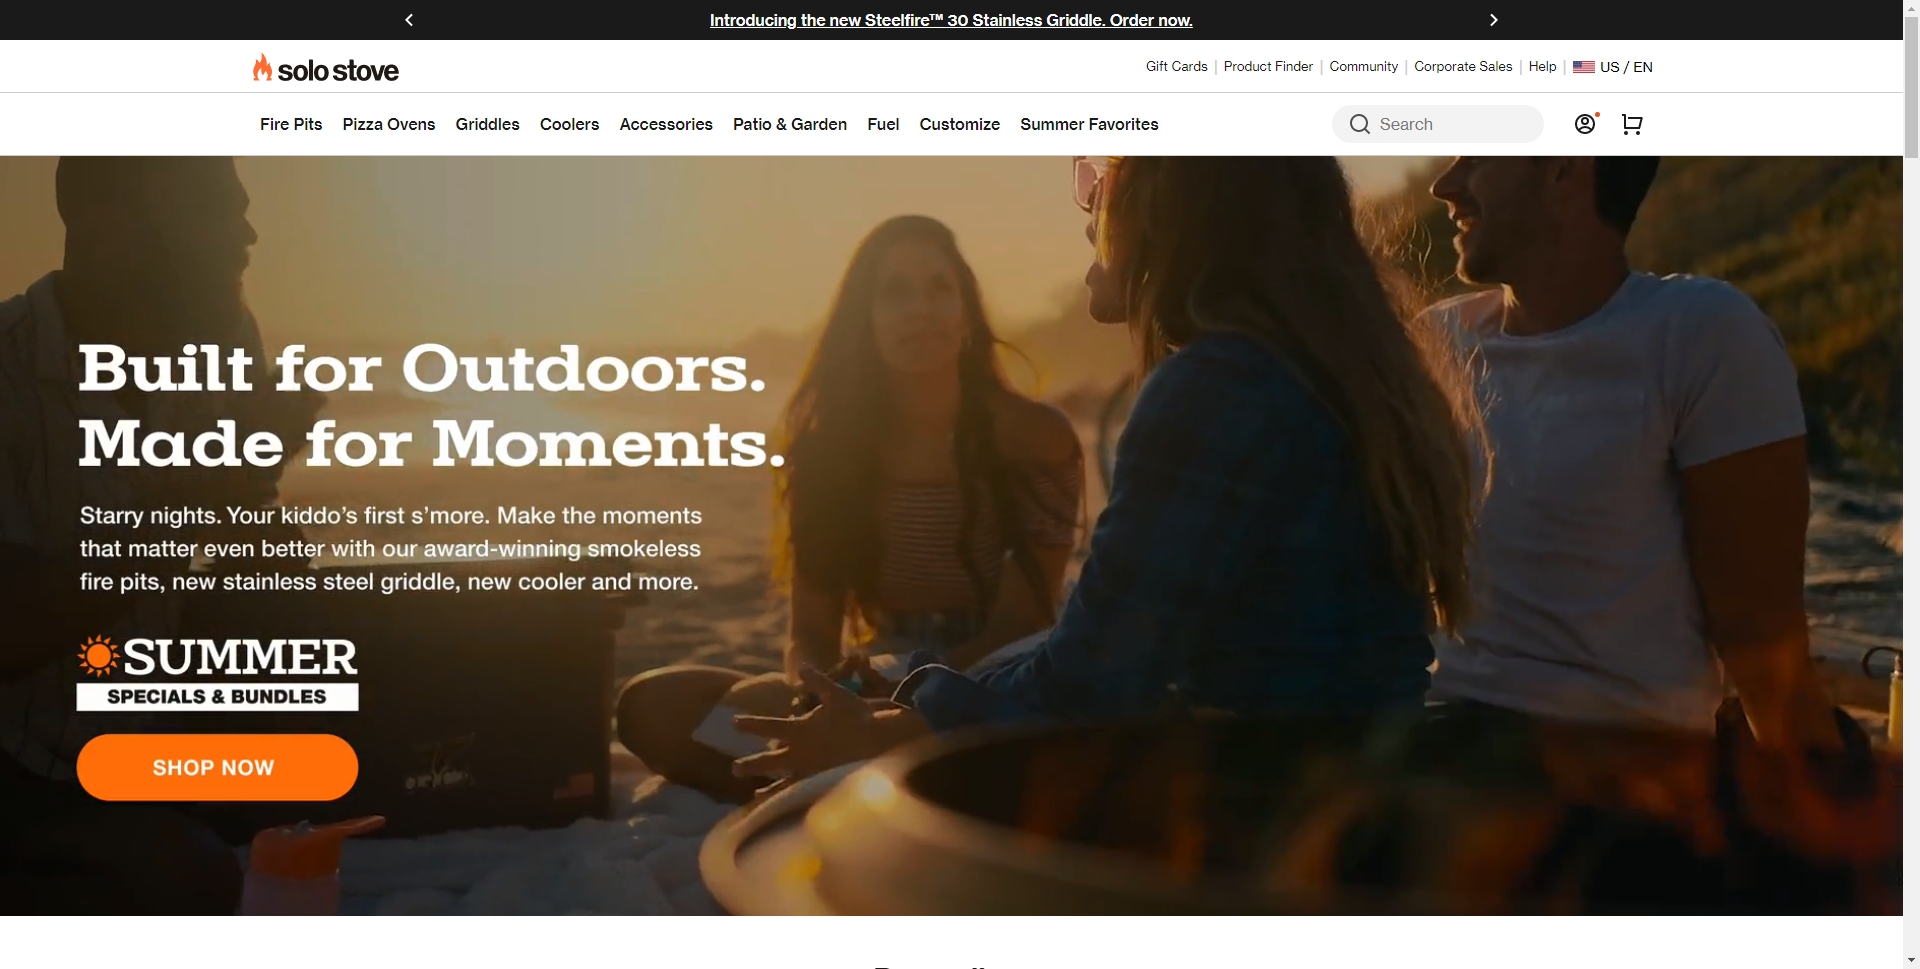Click the Summer Specials & Bundles badge
Image resolution: width=1920 pixels, height=969 pixels.
pyautogui.click(x=217, y=673)
